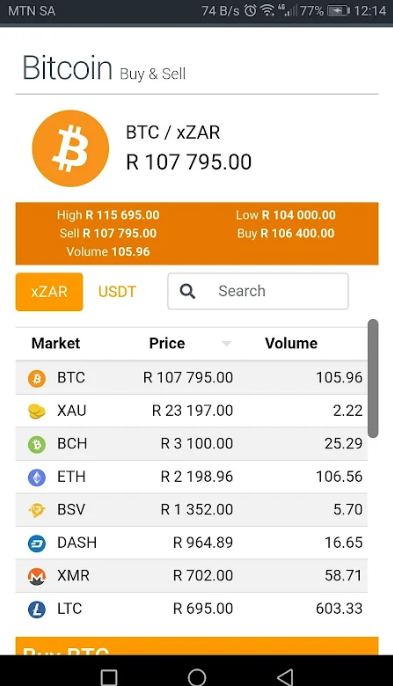Click the magnifier icon in search box
The width and height of the screenshot is (393, 686).
click(x=187, y=291)
